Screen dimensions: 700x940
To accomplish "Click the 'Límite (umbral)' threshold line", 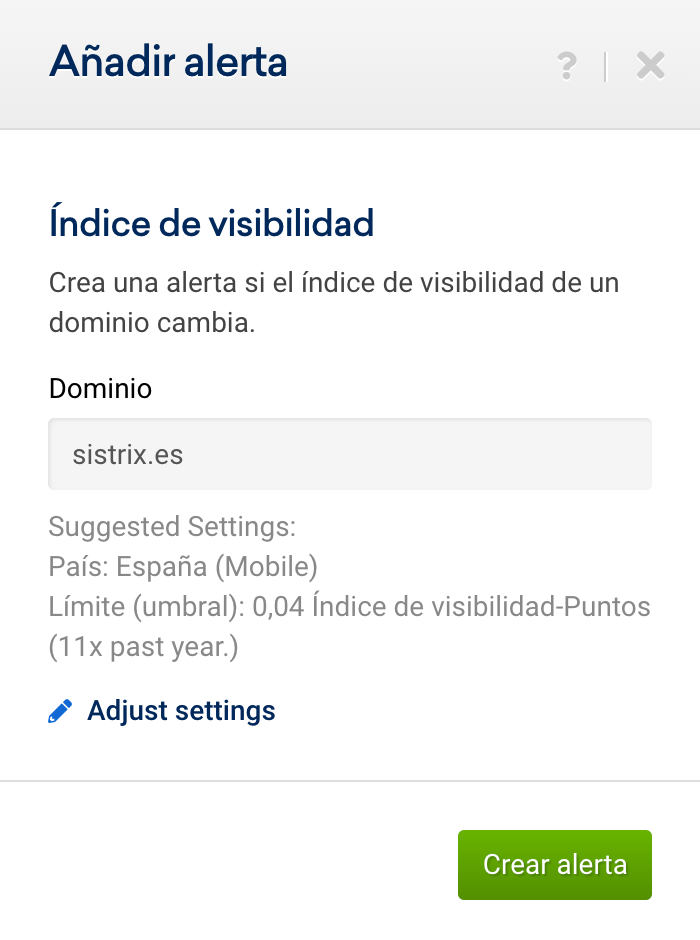I will coord(349,607).
